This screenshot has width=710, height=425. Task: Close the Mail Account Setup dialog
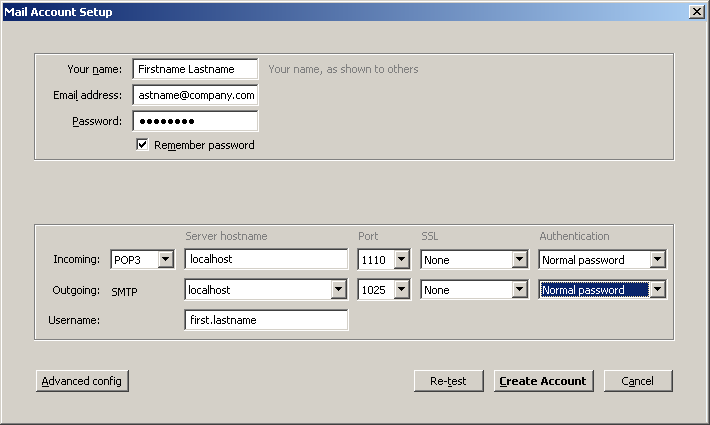pyautogui.click(x=696, y=11)
